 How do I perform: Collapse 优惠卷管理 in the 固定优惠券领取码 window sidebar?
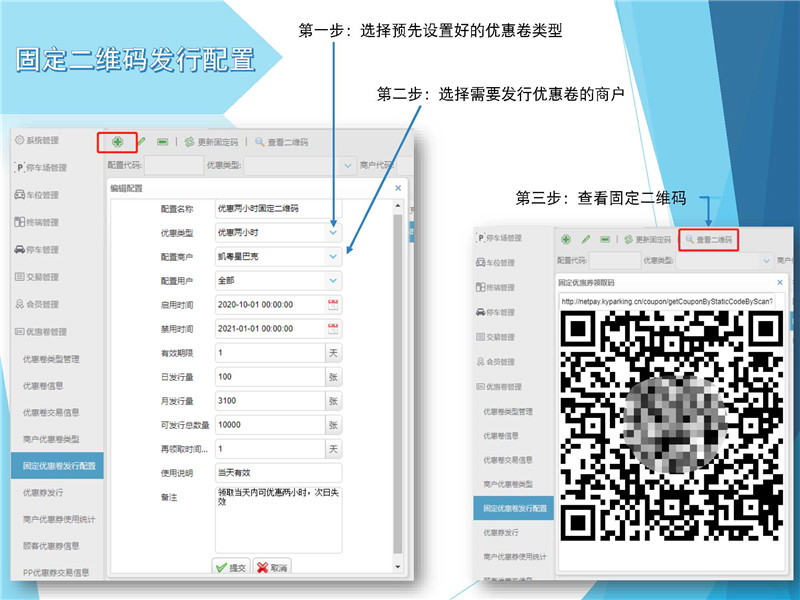[499, 387]
